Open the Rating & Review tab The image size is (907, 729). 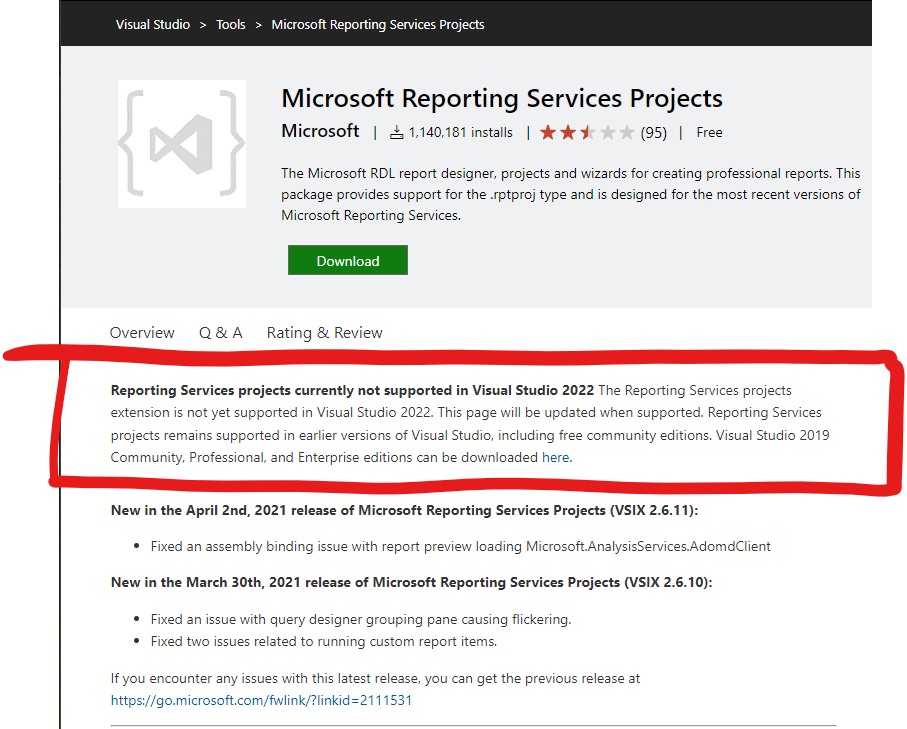coord(325,333)
